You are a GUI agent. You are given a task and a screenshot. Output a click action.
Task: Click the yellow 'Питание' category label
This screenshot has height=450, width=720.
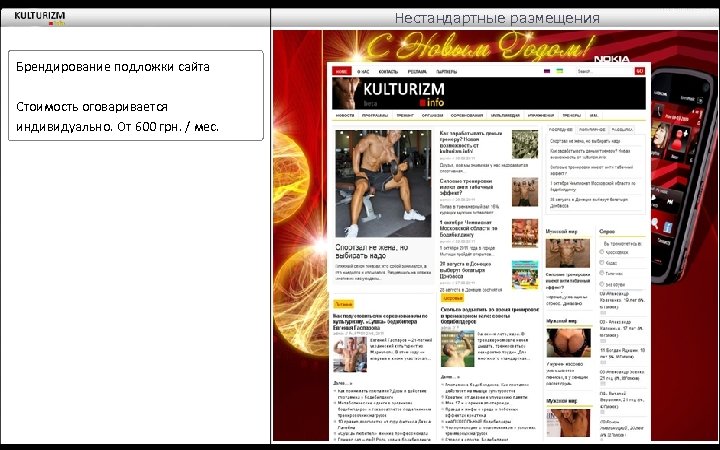[x=343, y=304]
